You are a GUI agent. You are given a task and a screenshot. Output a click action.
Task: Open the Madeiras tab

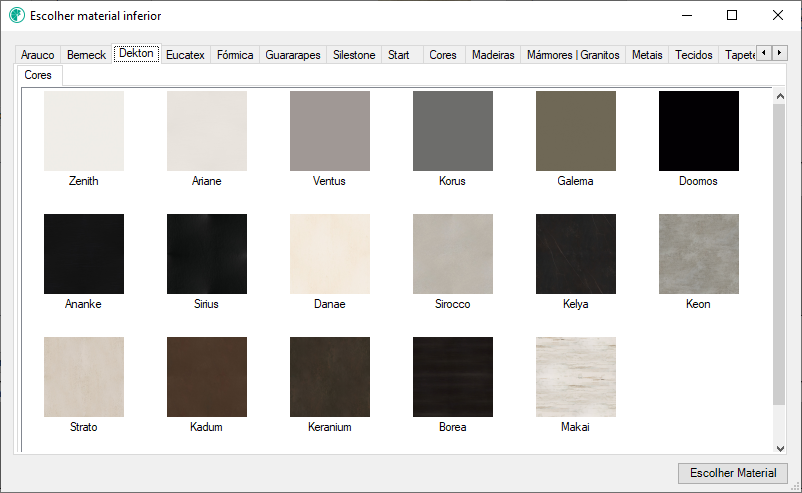(493, 55)
